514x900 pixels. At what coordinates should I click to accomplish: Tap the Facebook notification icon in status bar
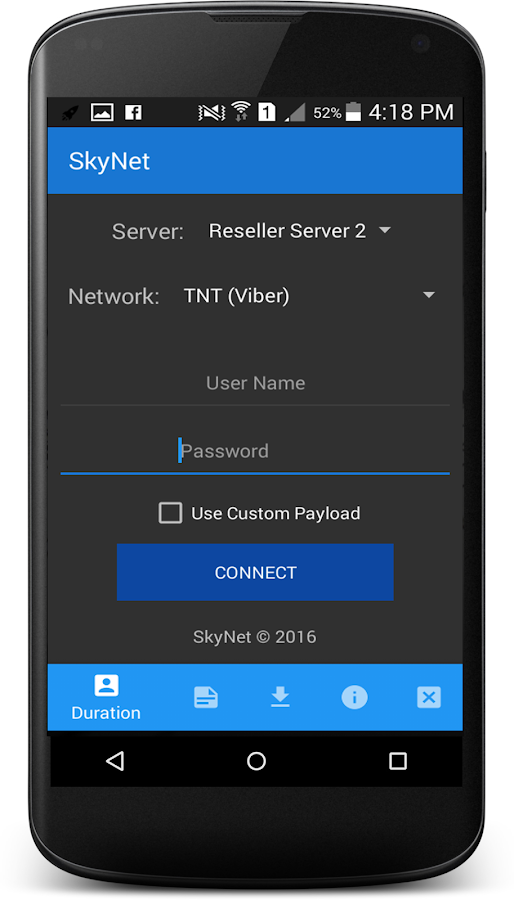click(x=133, y=112)
